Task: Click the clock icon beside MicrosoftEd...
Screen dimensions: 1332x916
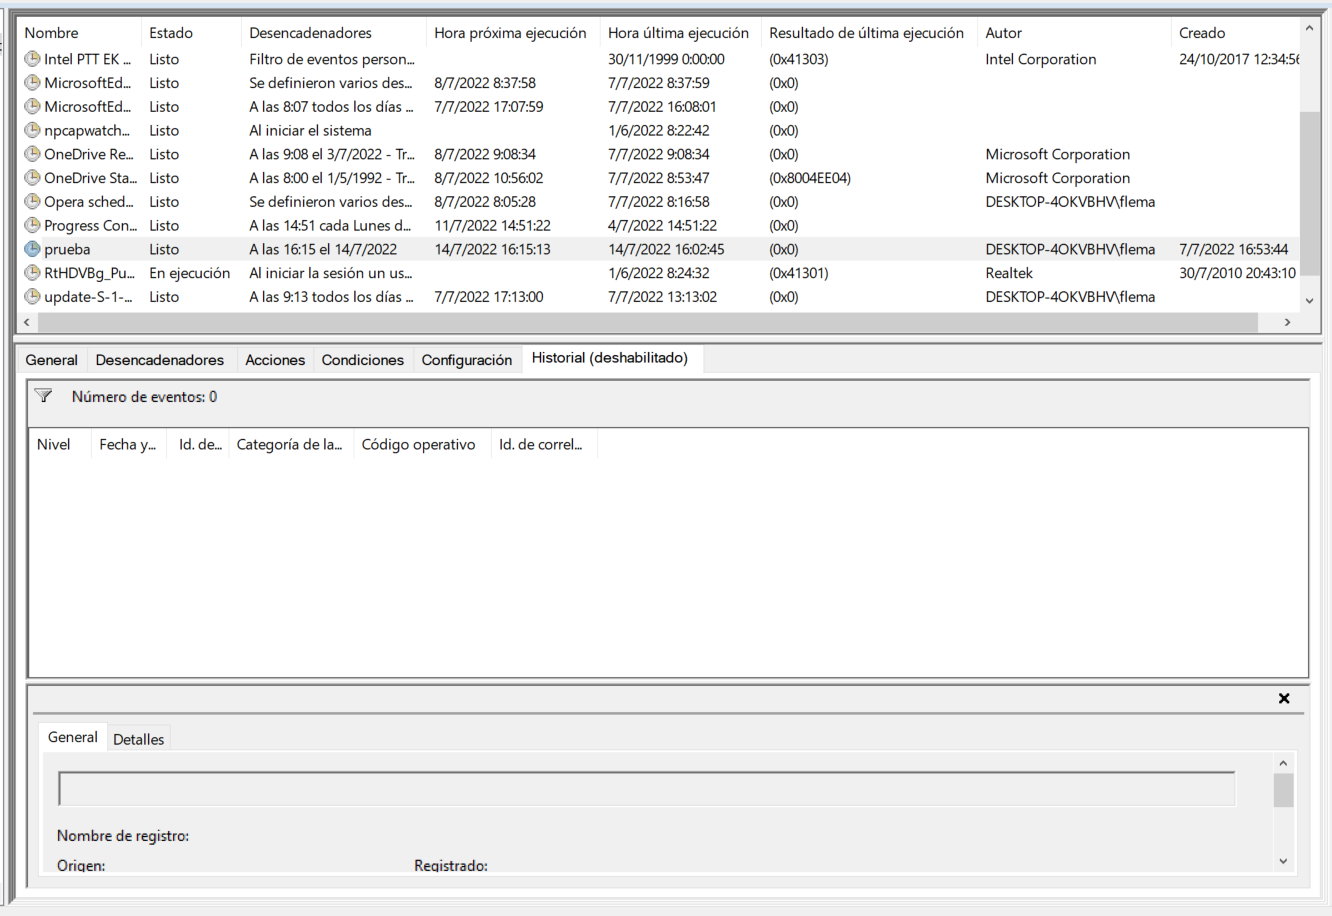Action: (31, 82)
